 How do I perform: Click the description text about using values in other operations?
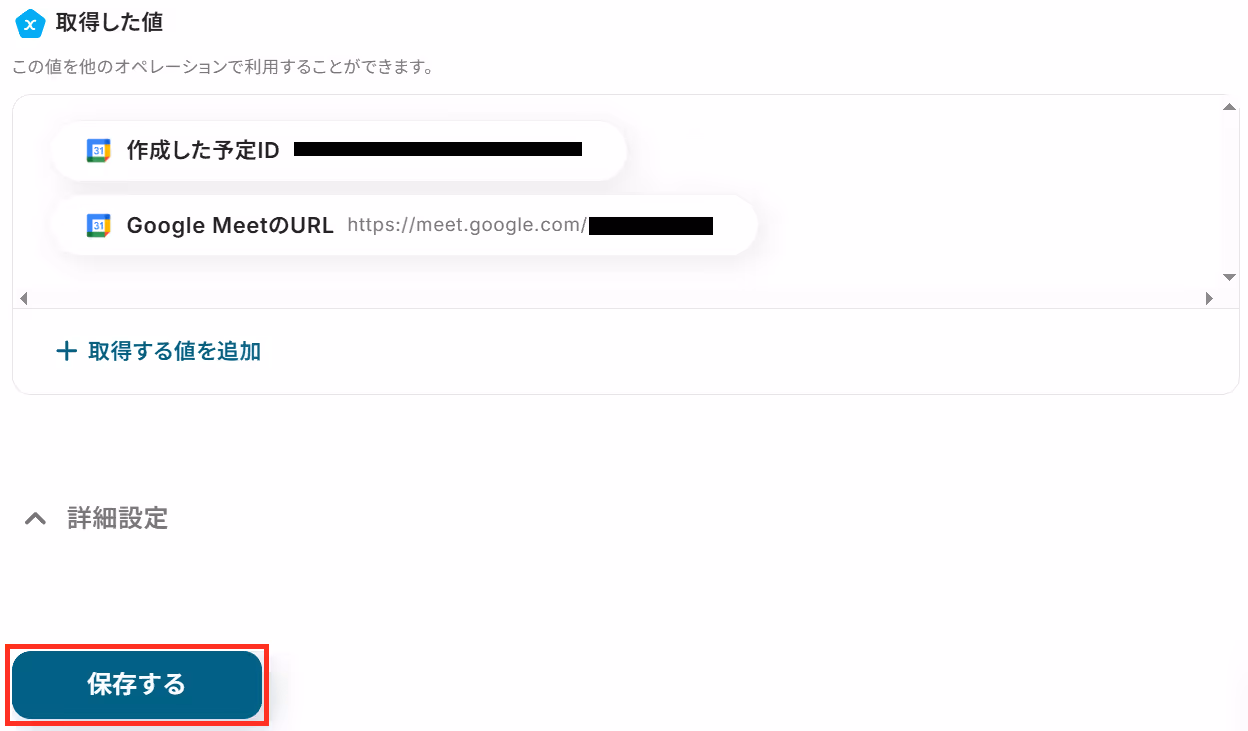223,68
